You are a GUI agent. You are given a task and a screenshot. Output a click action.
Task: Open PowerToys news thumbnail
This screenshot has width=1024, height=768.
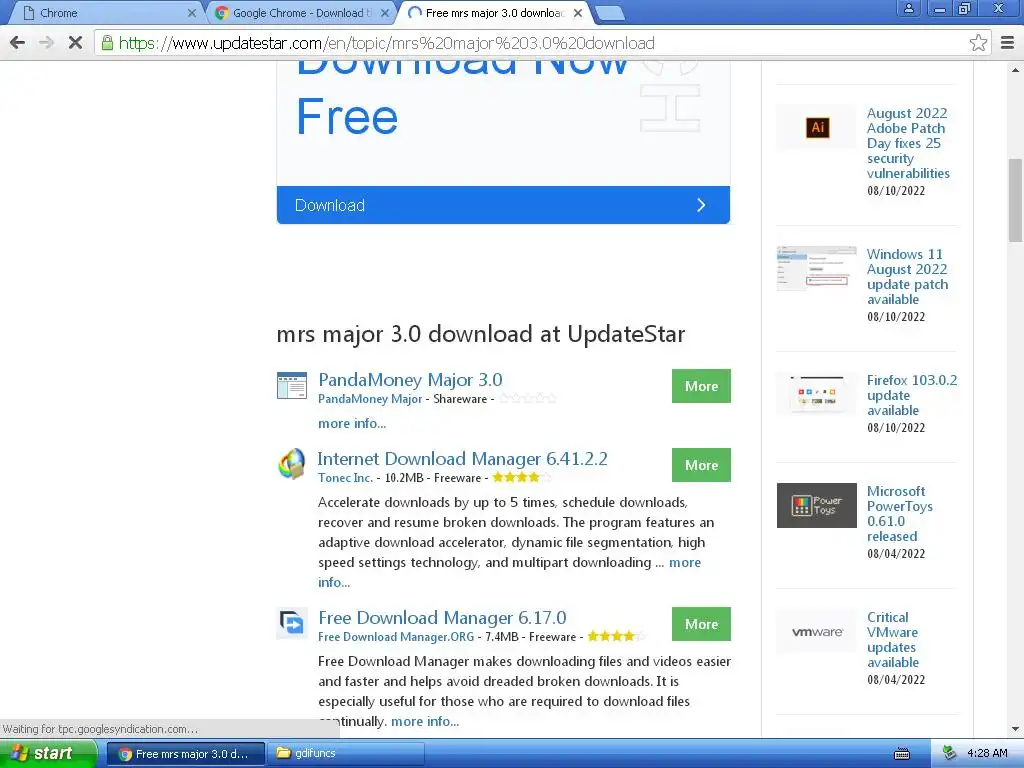[x=816, y=505]
